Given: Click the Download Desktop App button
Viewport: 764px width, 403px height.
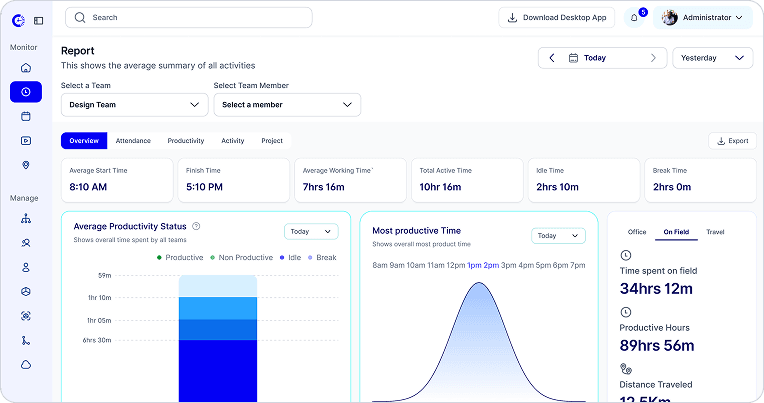Looking at the screenshot, I should point(556,18).
